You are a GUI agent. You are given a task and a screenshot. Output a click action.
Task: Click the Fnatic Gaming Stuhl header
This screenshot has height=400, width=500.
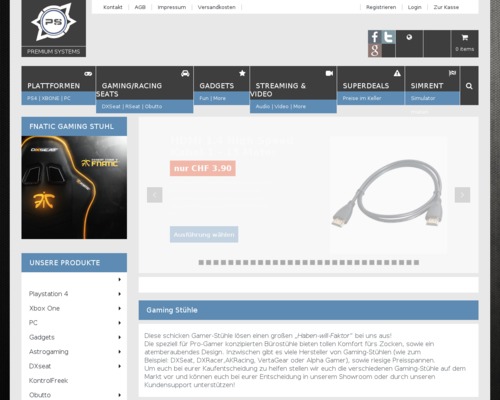[74, 126]
